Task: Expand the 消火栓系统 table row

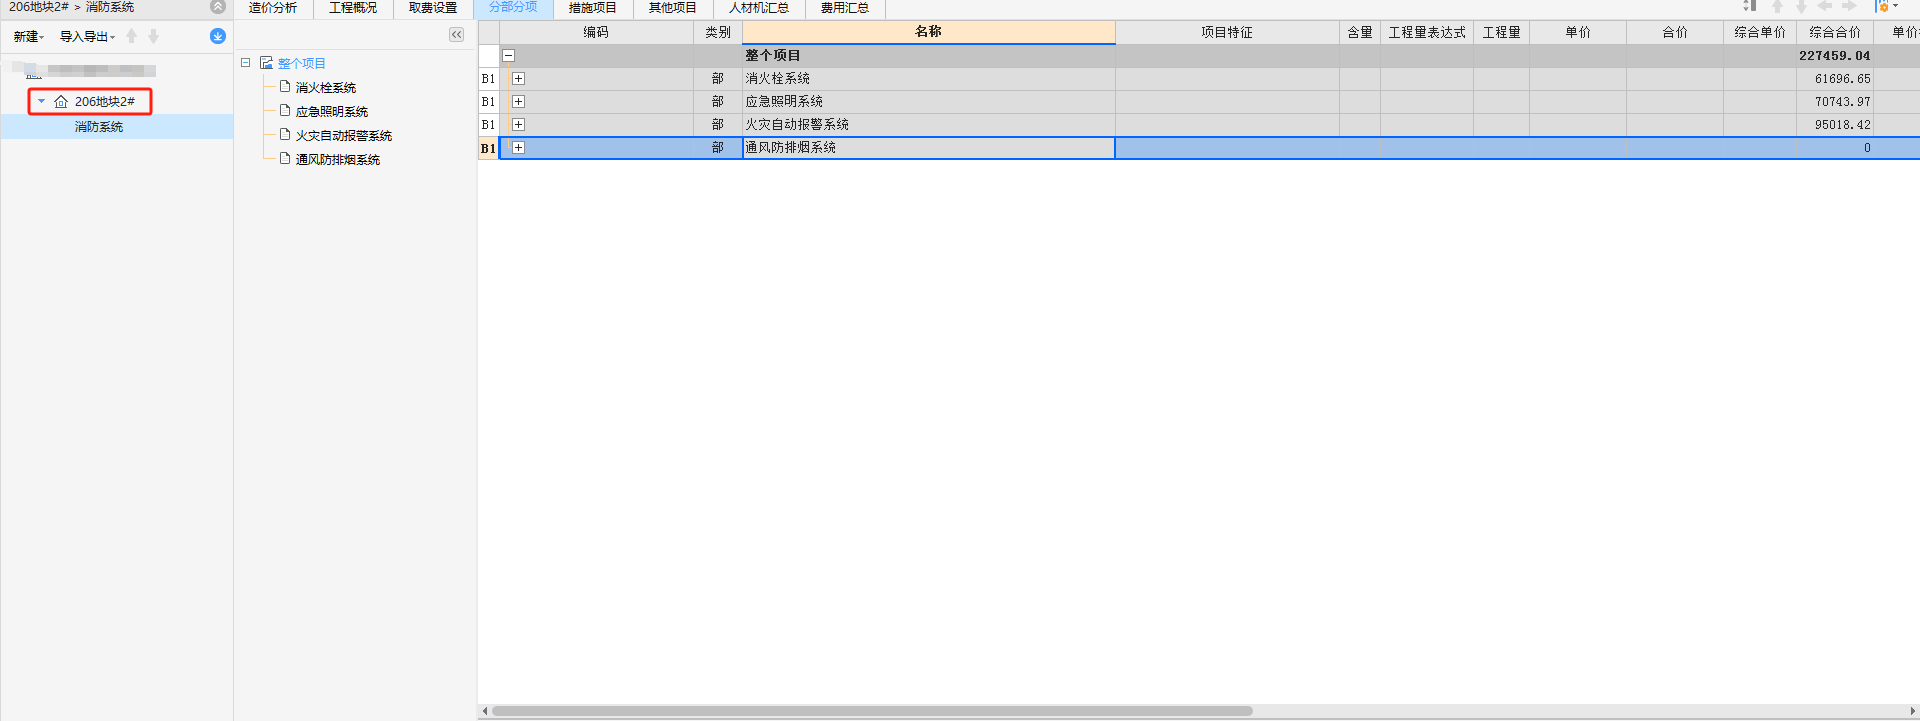Action: click(x=518, y=79)
